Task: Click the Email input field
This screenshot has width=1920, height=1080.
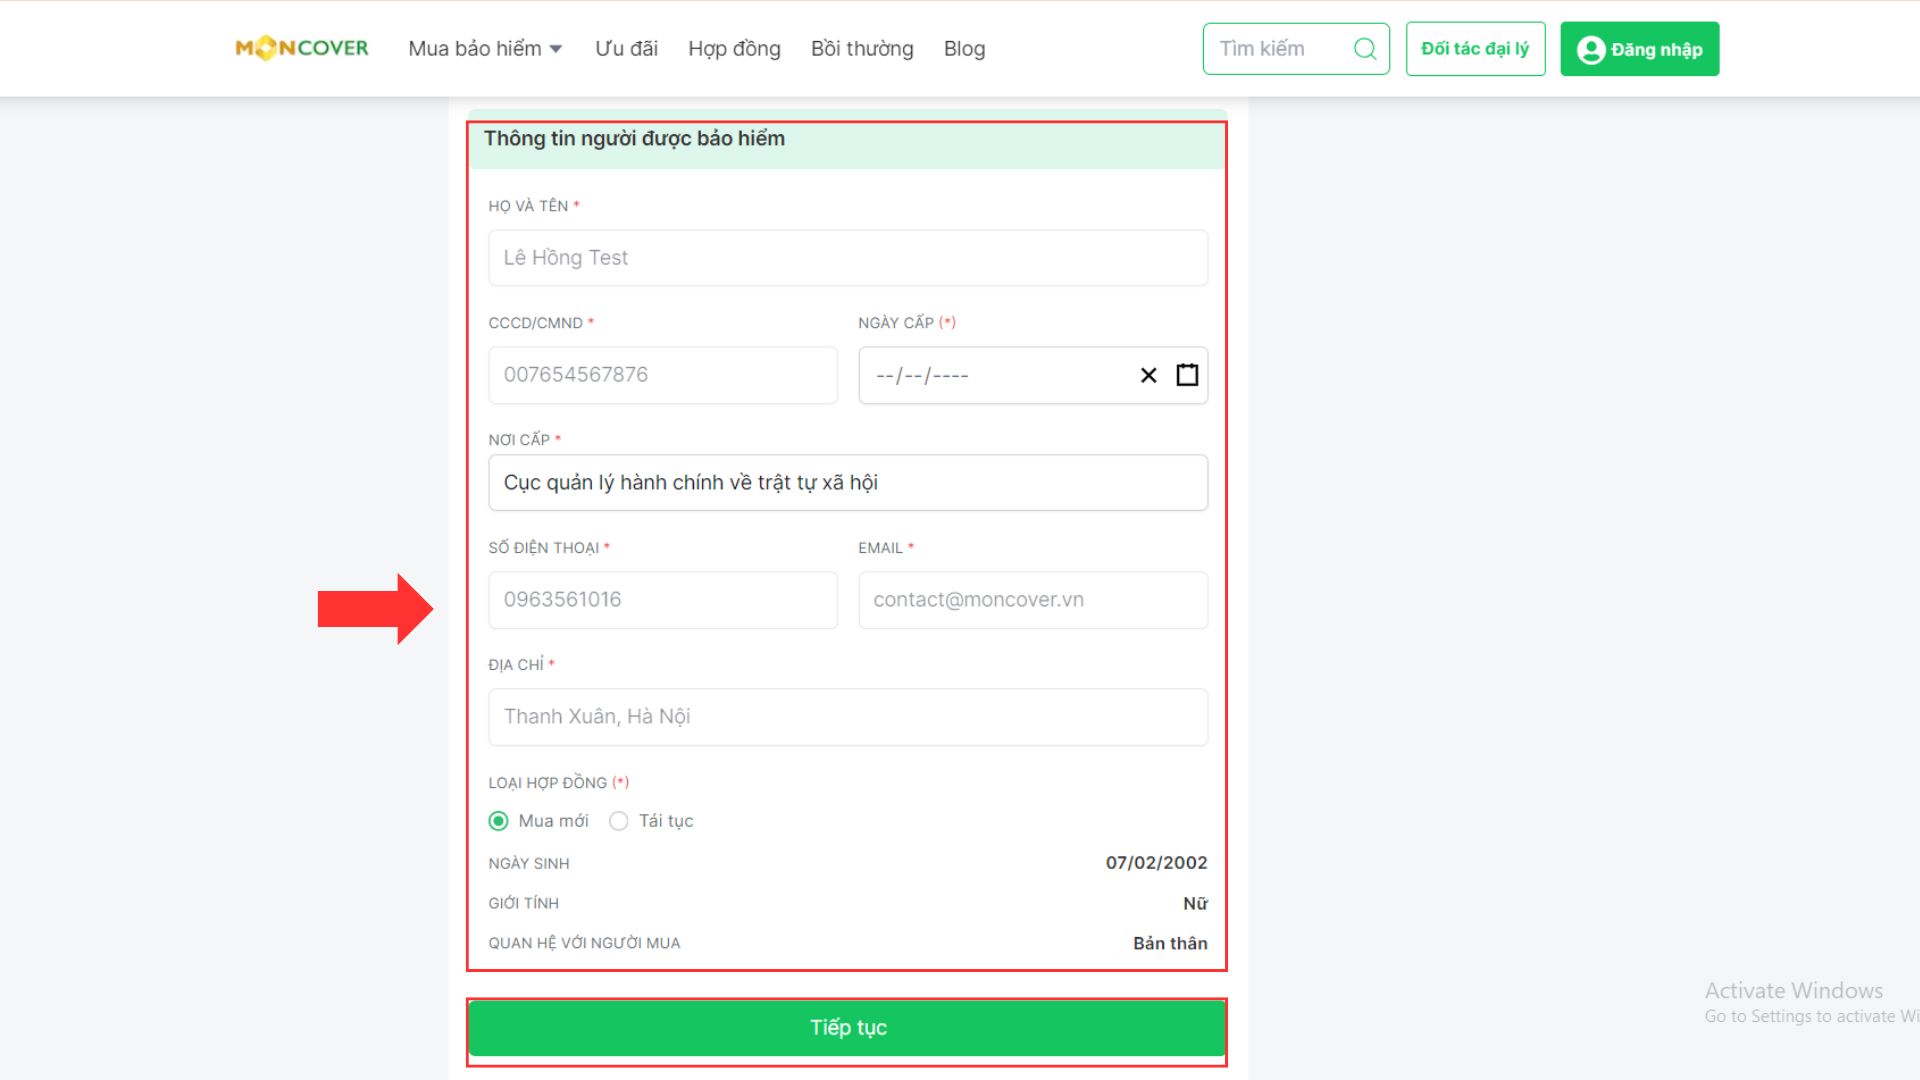Action: click(x=1033, y=600)
